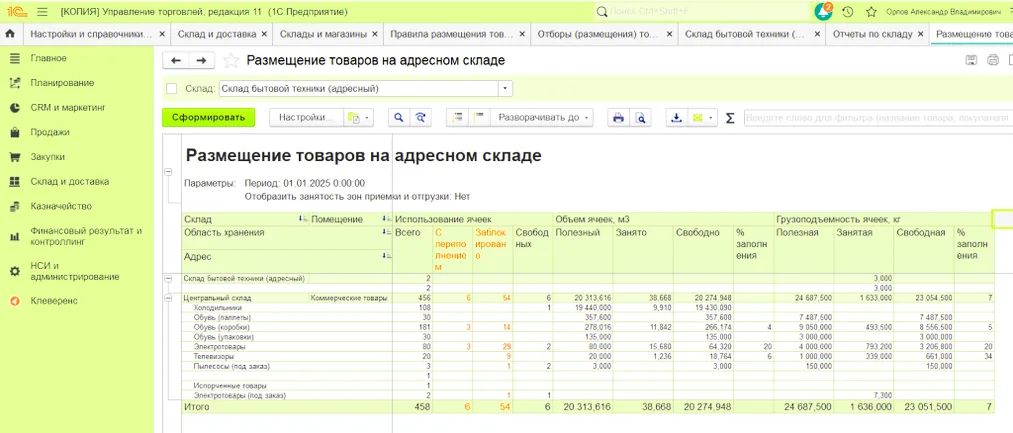Screen dimensions: 1013x433
Task: Open the main hamburger menu
Action: click(43, 12)
